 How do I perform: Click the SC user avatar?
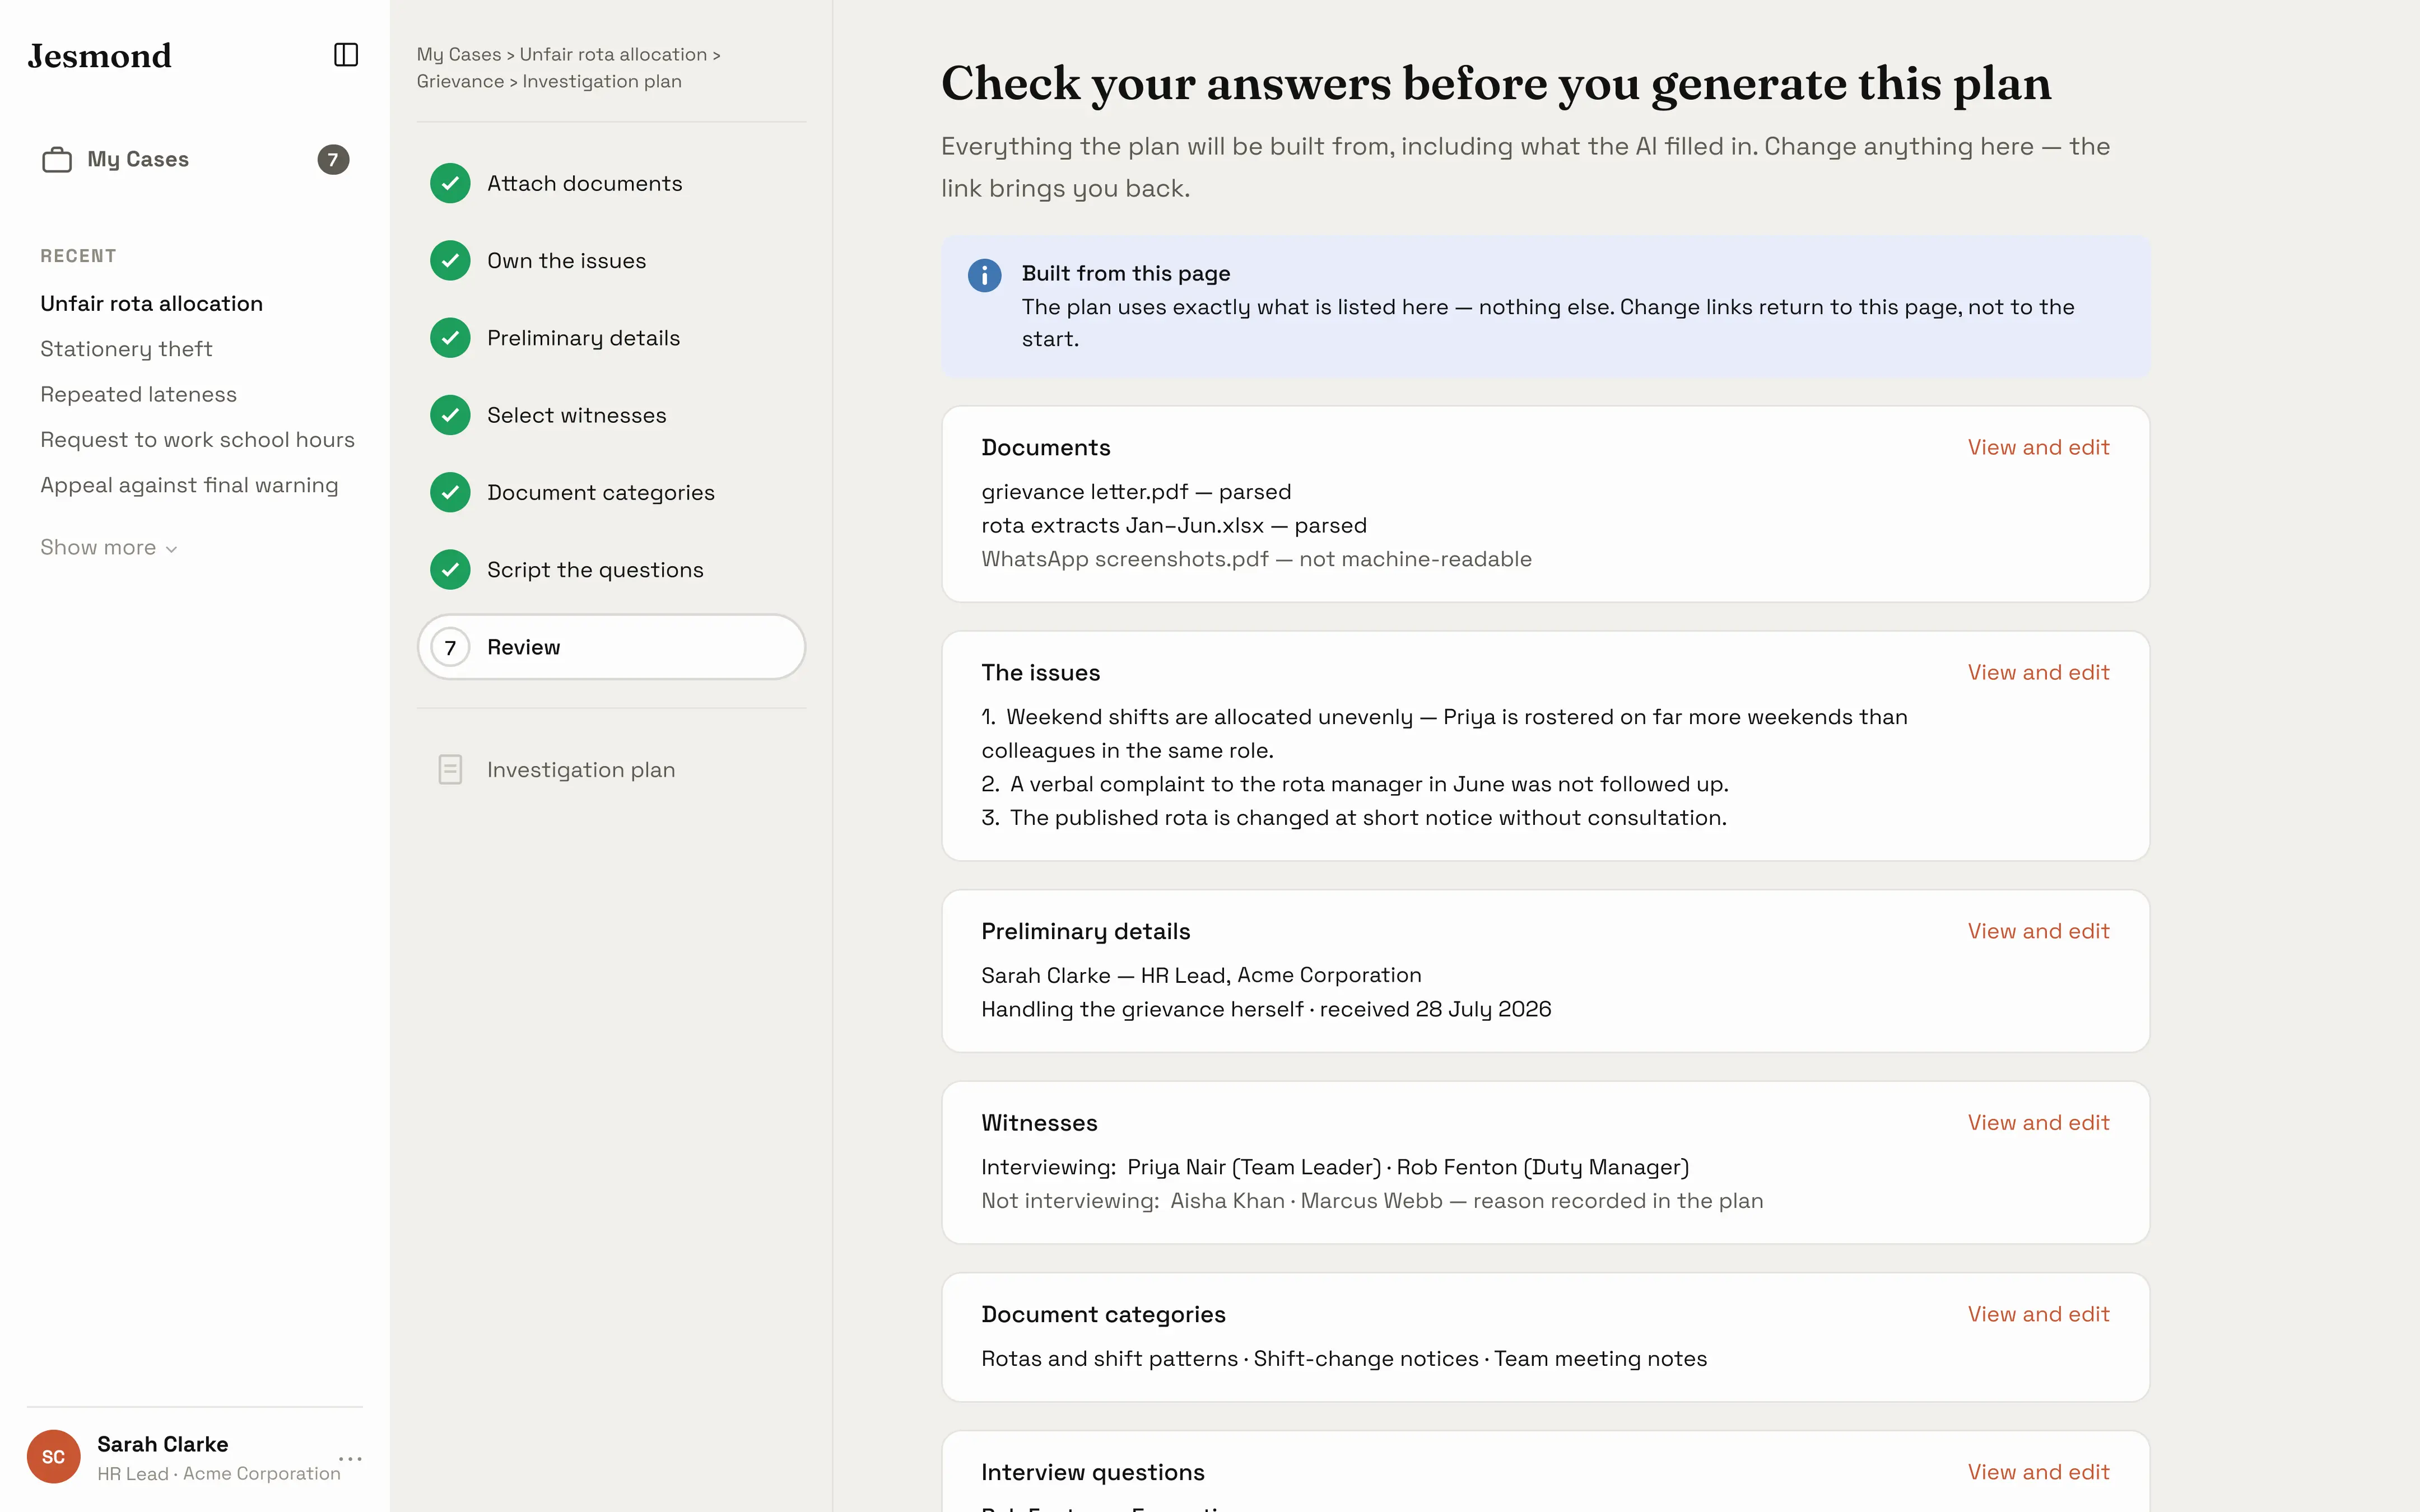coord(54,1457)
